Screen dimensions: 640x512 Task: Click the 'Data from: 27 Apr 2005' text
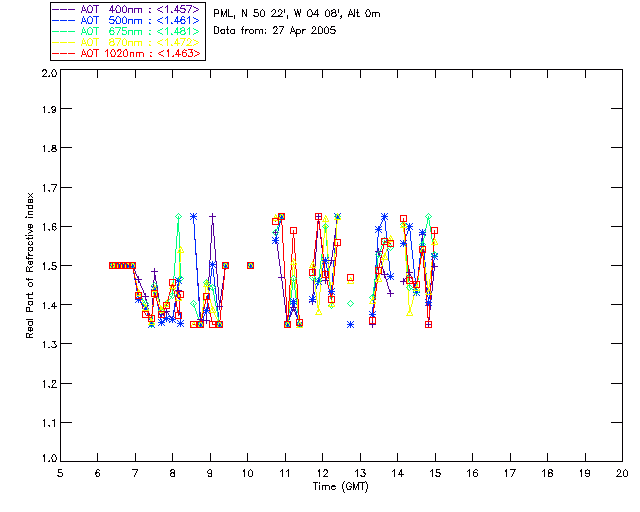click(x=275, y=31)
